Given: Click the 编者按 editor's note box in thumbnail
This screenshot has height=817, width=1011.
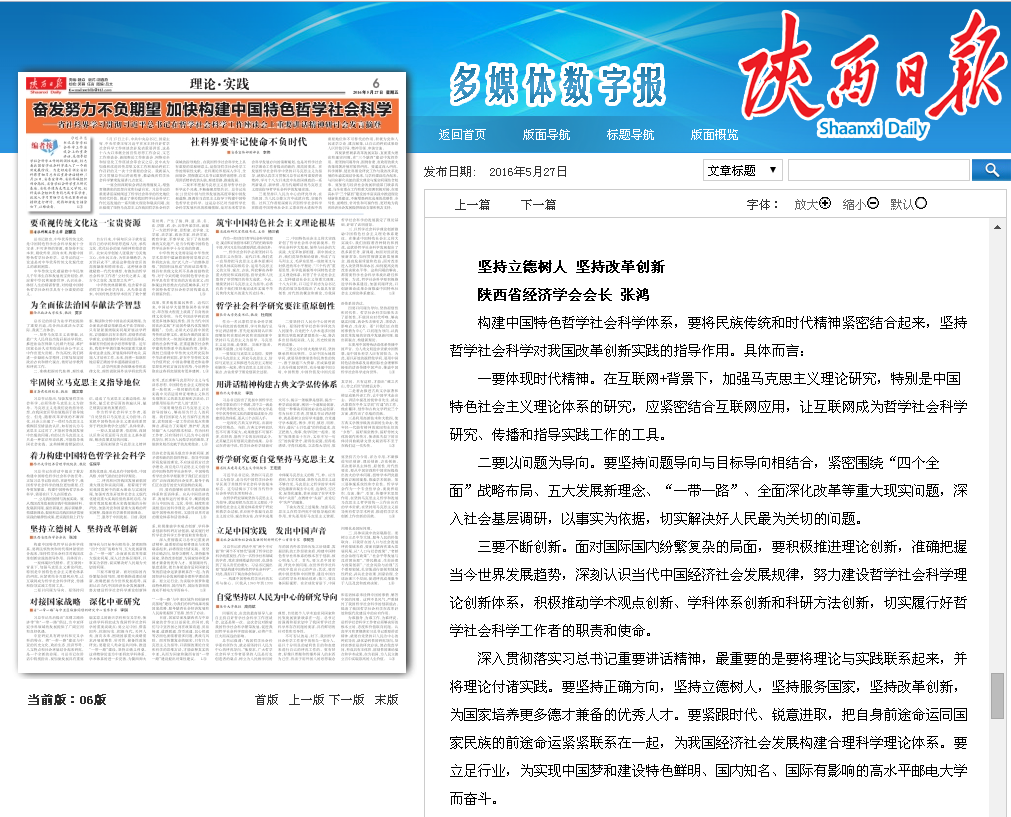Looking at the screenshot, I should (x=59, y=174).
